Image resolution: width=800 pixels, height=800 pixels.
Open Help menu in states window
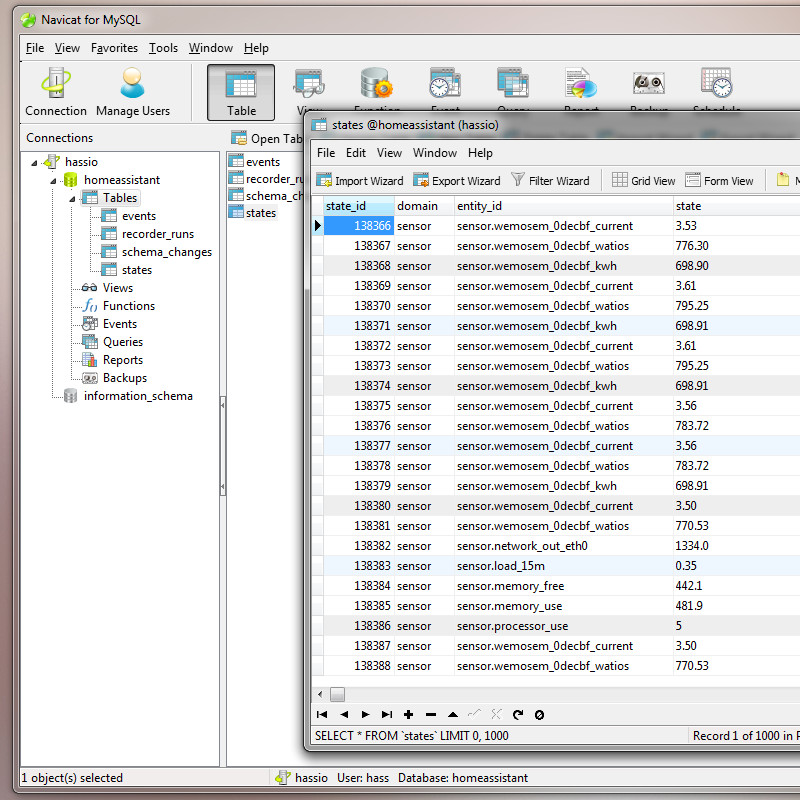click(480, 153)
